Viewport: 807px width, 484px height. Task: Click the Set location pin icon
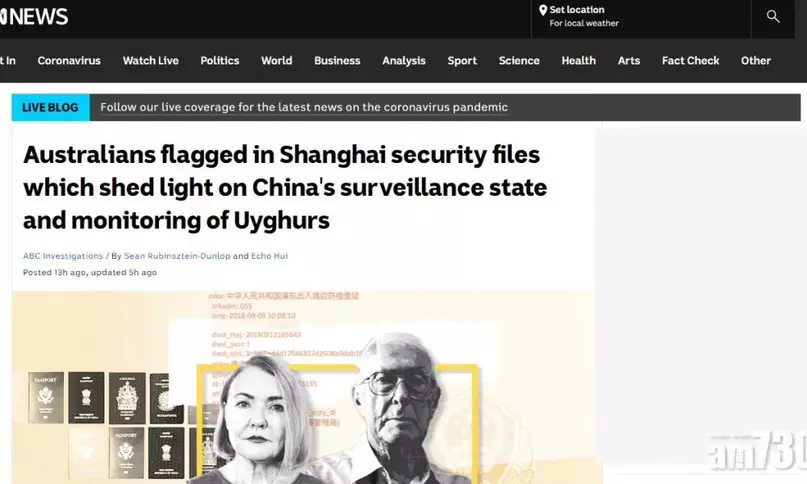coord(542,10)
